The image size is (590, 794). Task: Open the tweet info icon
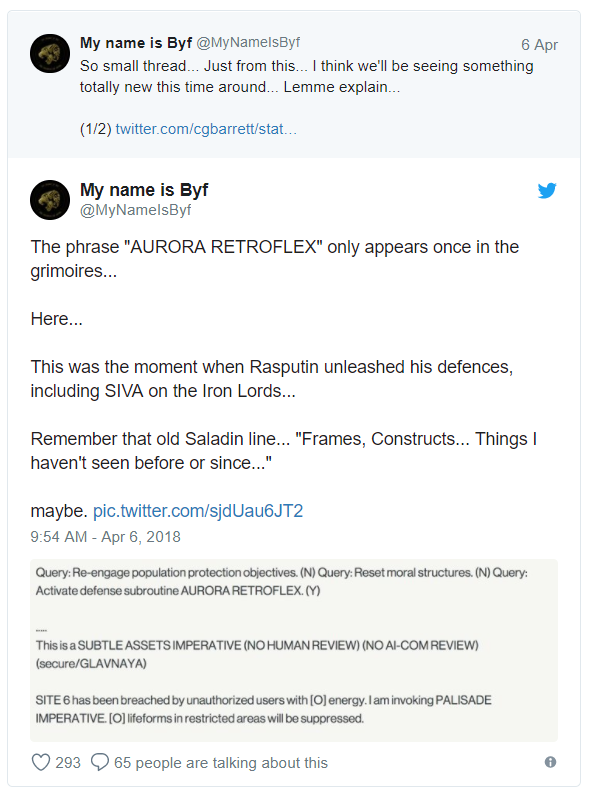click(550, 762)
